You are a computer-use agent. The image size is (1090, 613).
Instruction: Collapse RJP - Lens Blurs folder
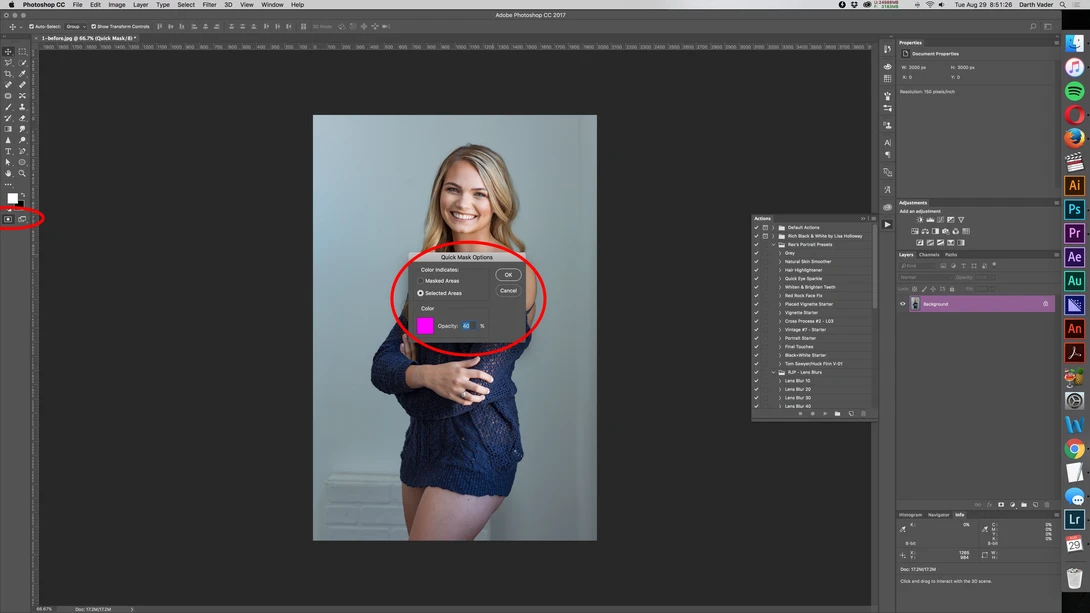pos(773,373)
